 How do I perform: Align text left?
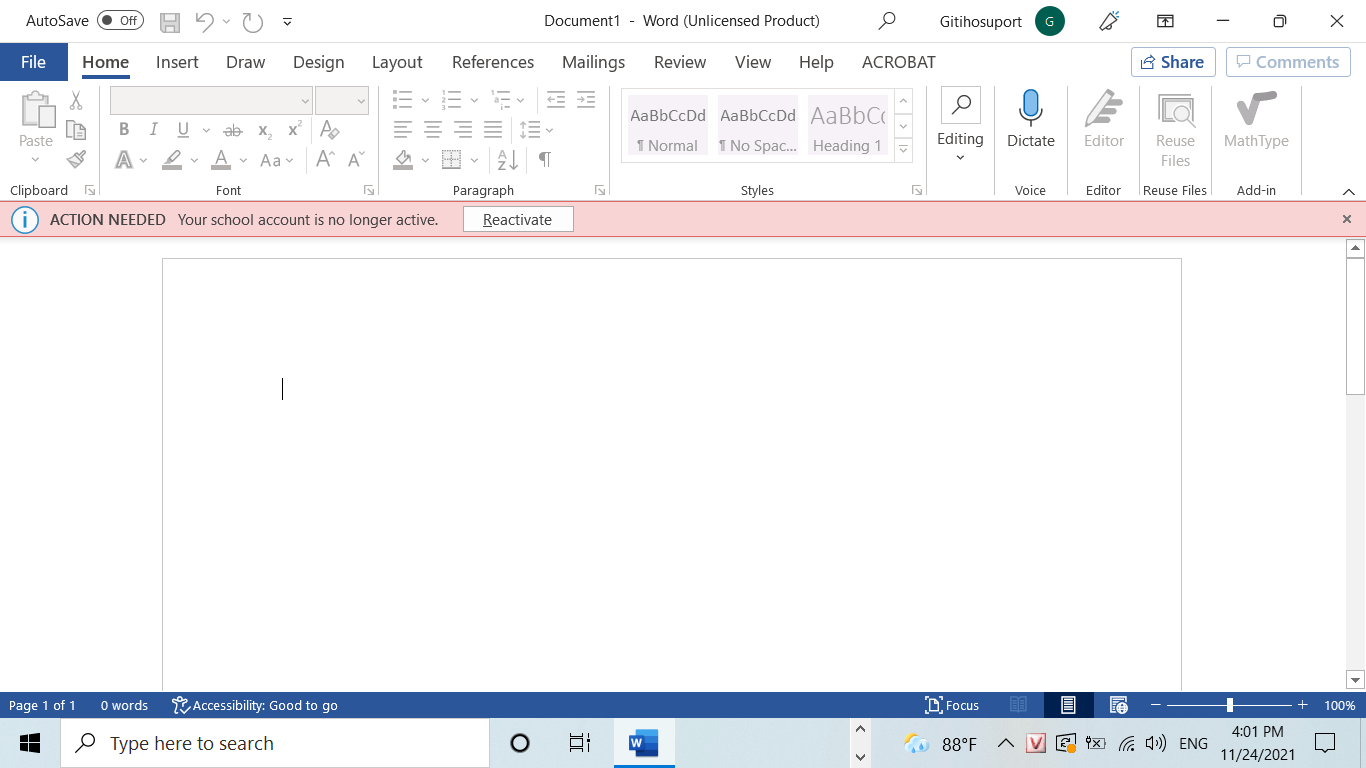point(403,130)
